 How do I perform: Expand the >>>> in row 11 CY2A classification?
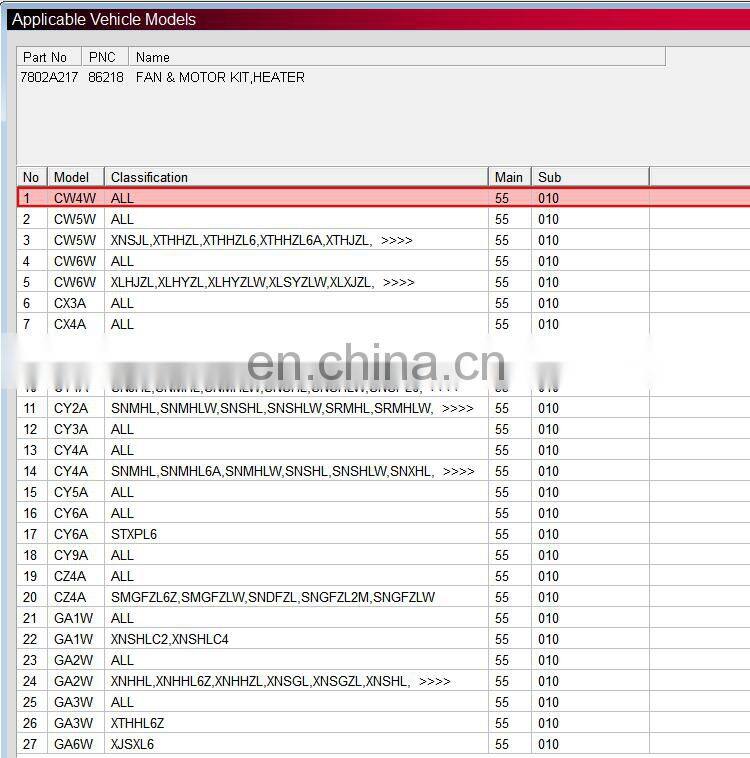pyautogui.click(x=457, y=408)
